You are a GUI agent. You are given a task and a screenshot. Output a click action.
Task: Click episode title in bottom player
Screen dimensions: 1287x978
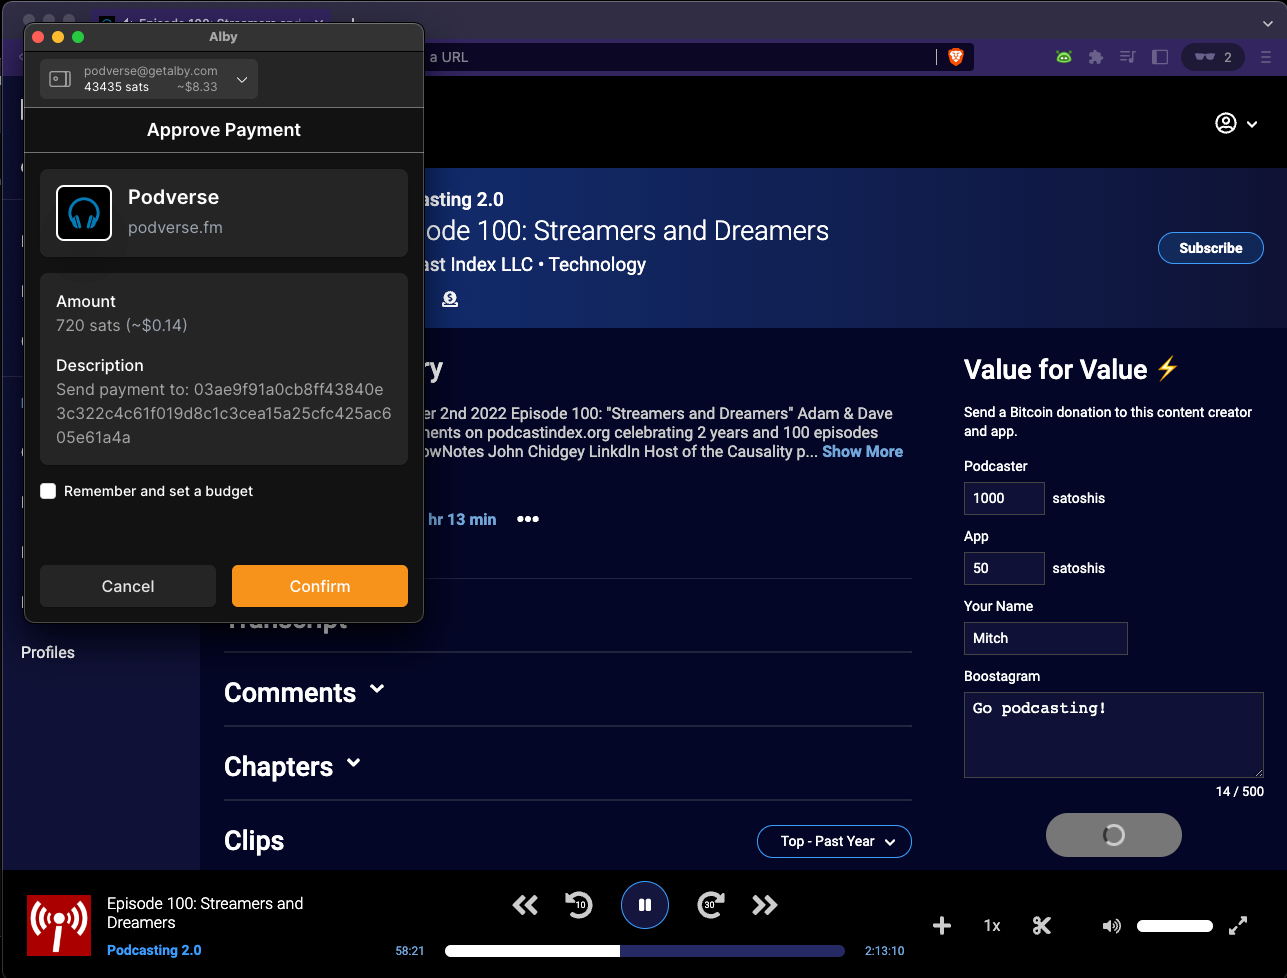tap(205, 913)
